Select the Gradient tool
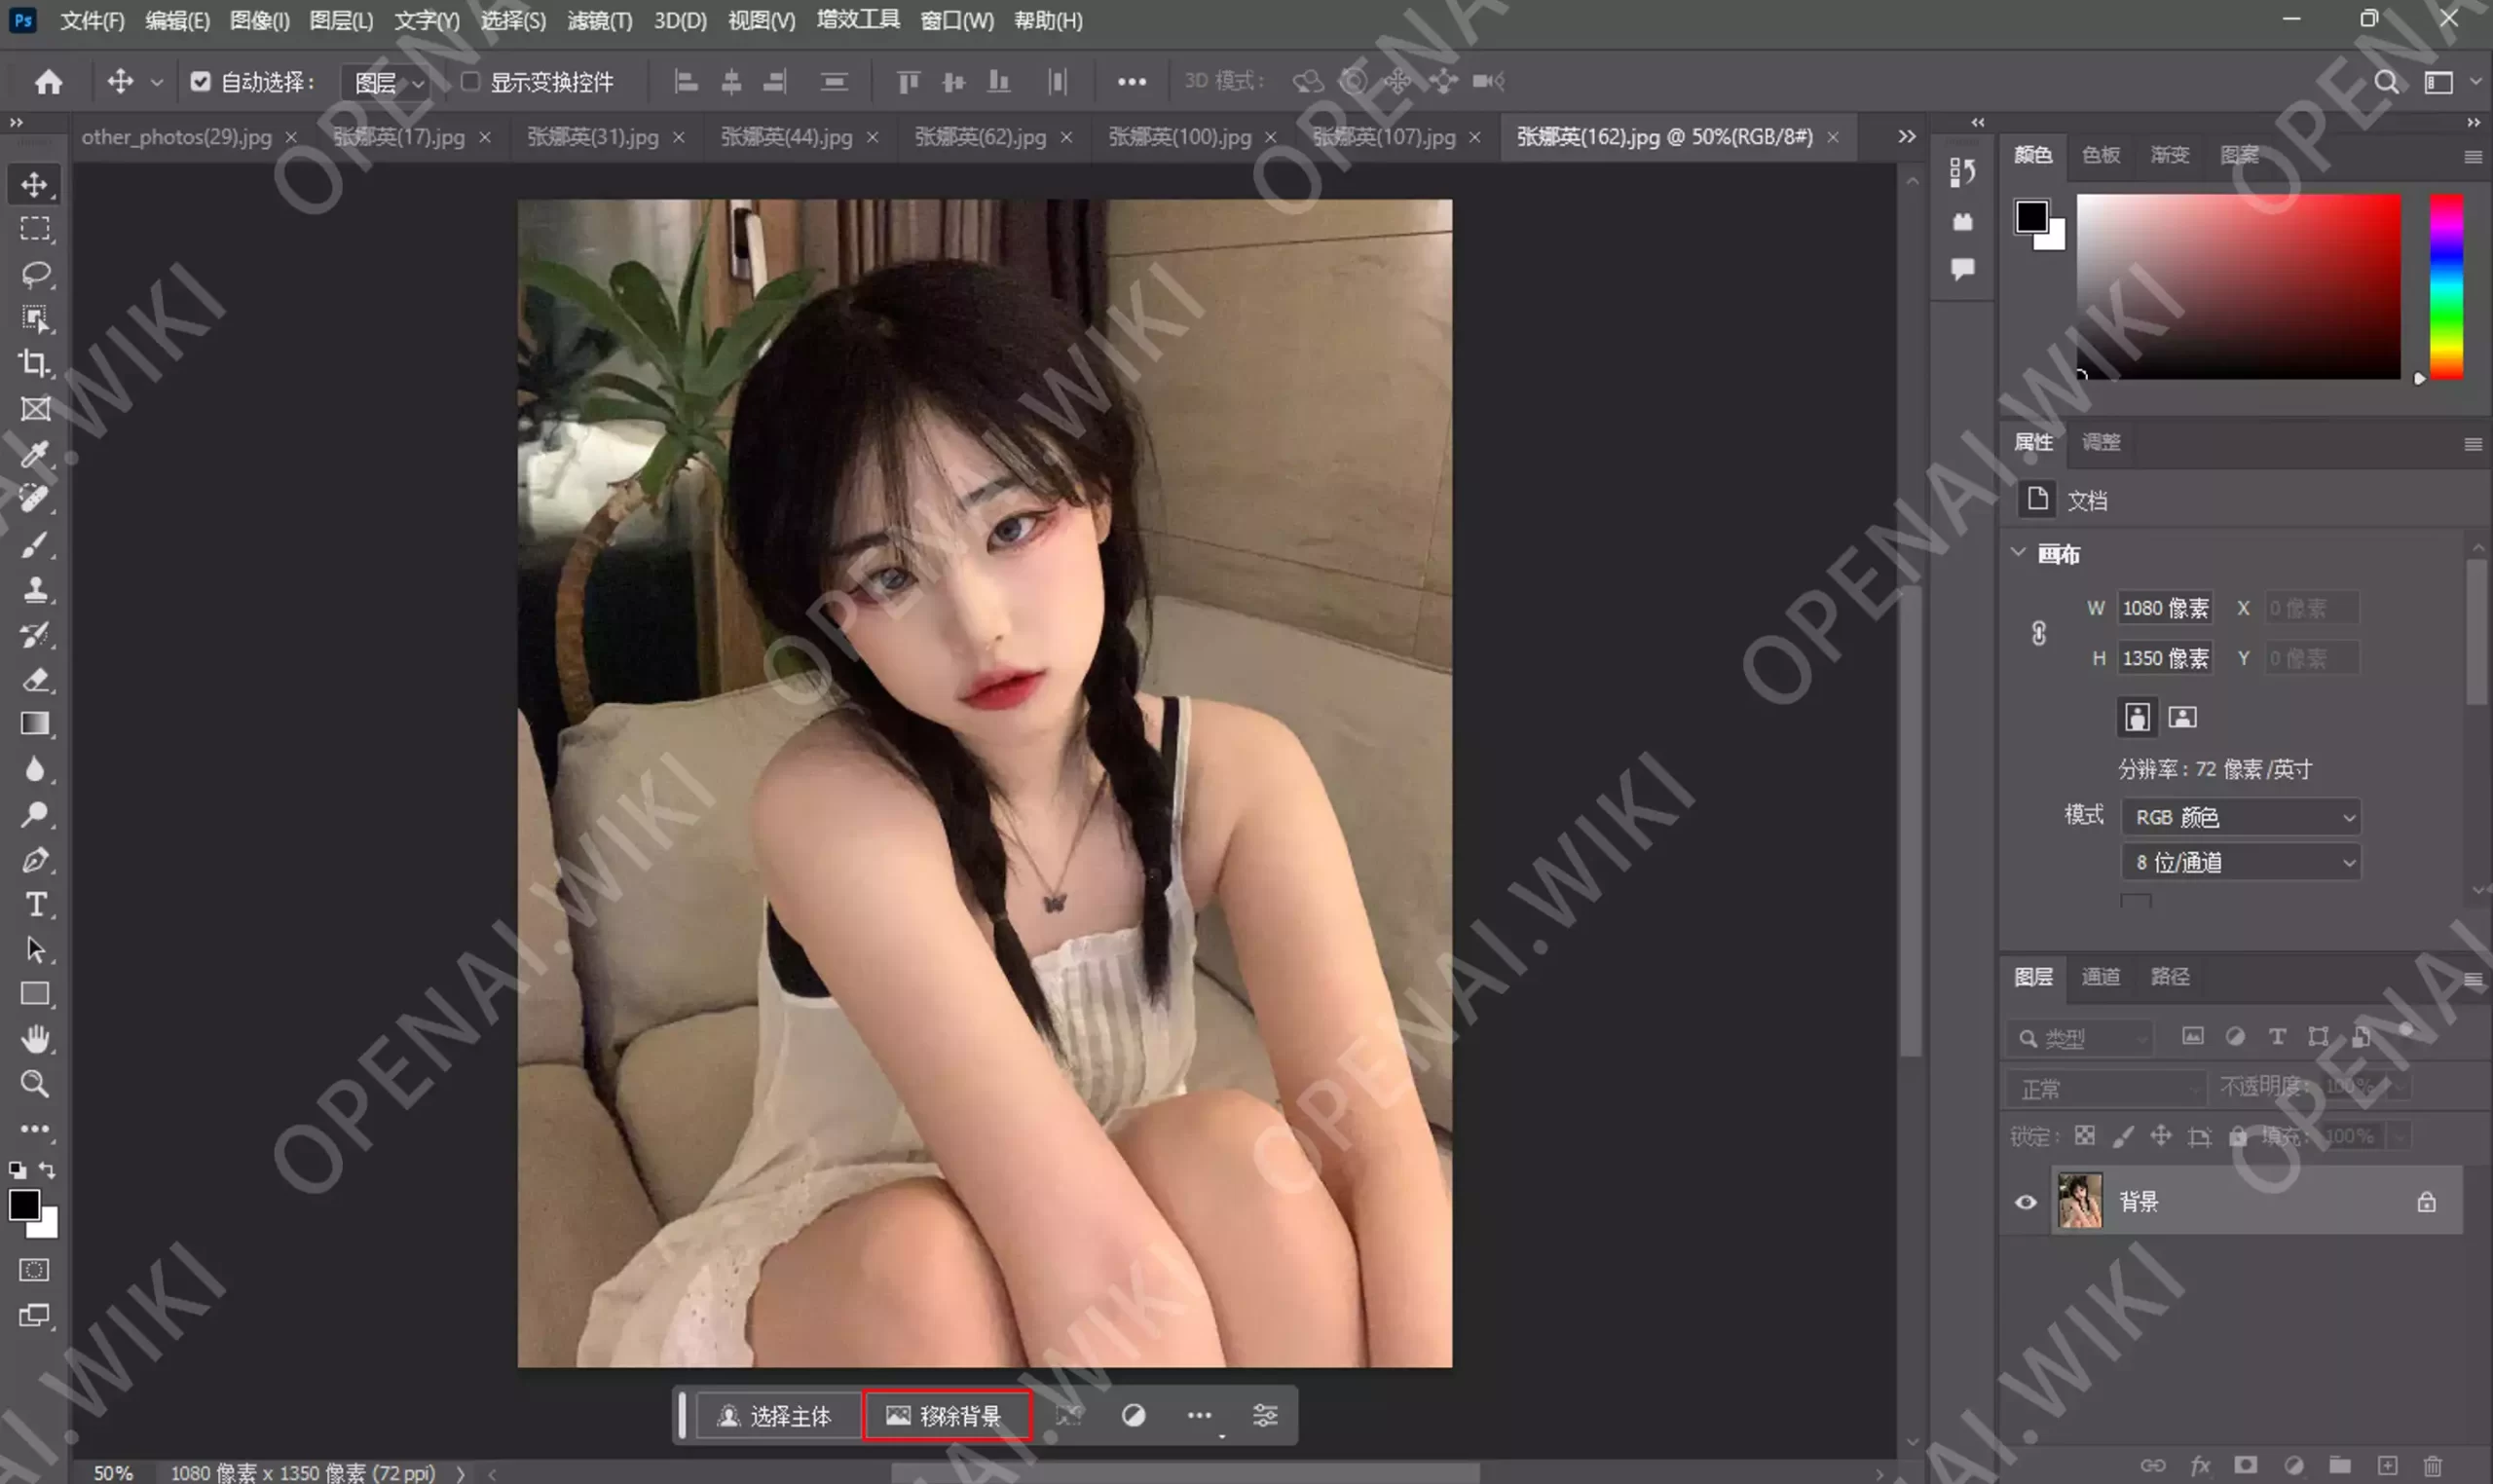This screenshot has width=2493, height=1484. click(35, 724)
